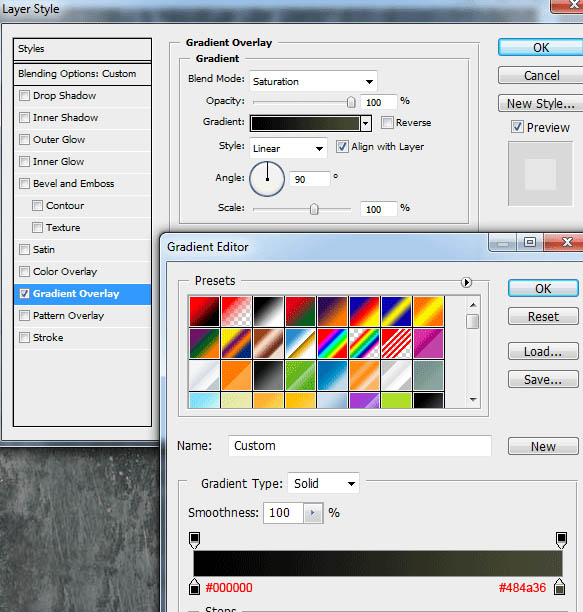Click the Load... button in Gradient Editor
The image size is (583, 612).
[543, 351]
